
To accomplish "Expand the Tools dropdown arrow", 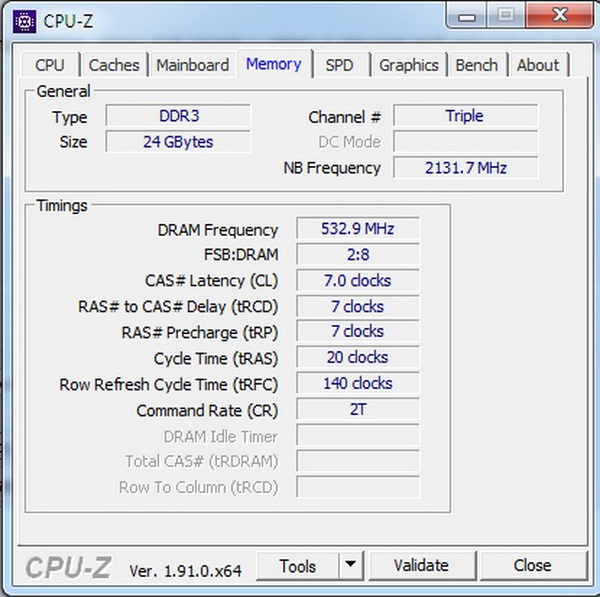I will click(351, 566).
